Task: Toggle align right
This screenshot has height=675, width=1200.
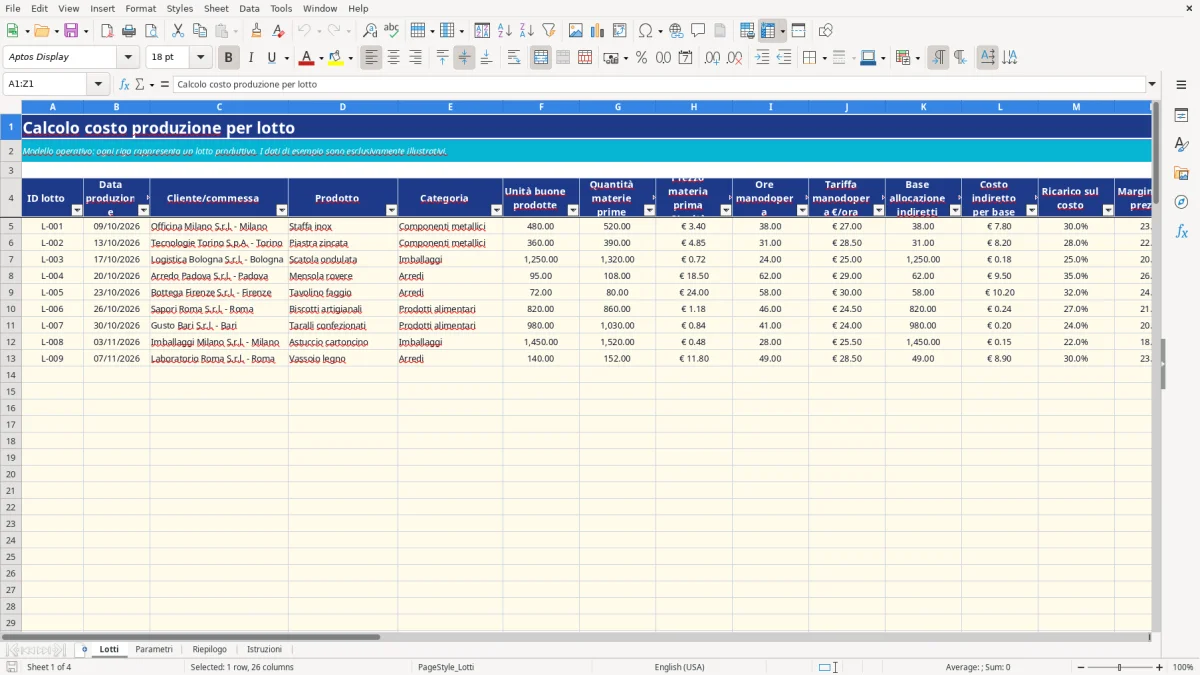Action: tap(415, 58)
